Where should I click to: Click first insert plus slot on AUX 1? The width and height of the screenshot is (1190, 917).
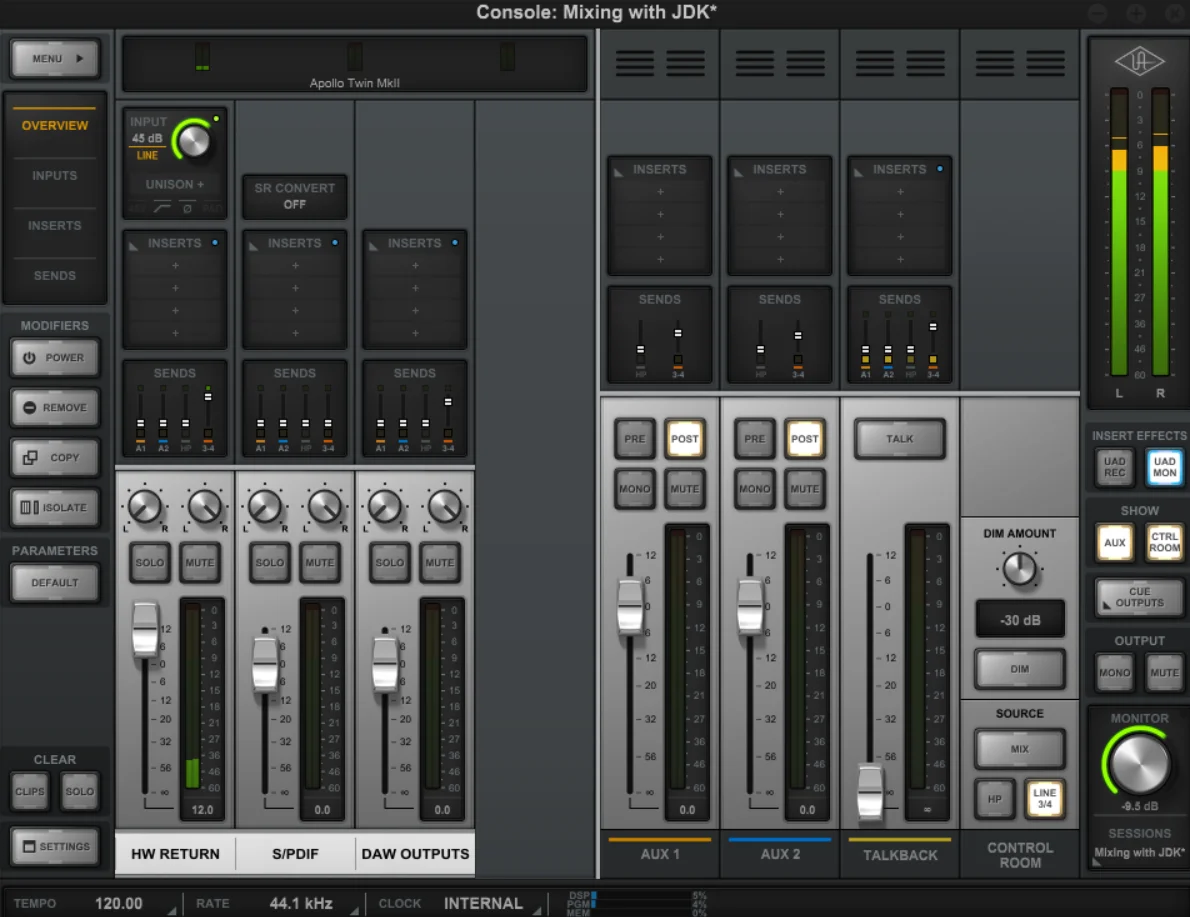(x=660, y=192)
